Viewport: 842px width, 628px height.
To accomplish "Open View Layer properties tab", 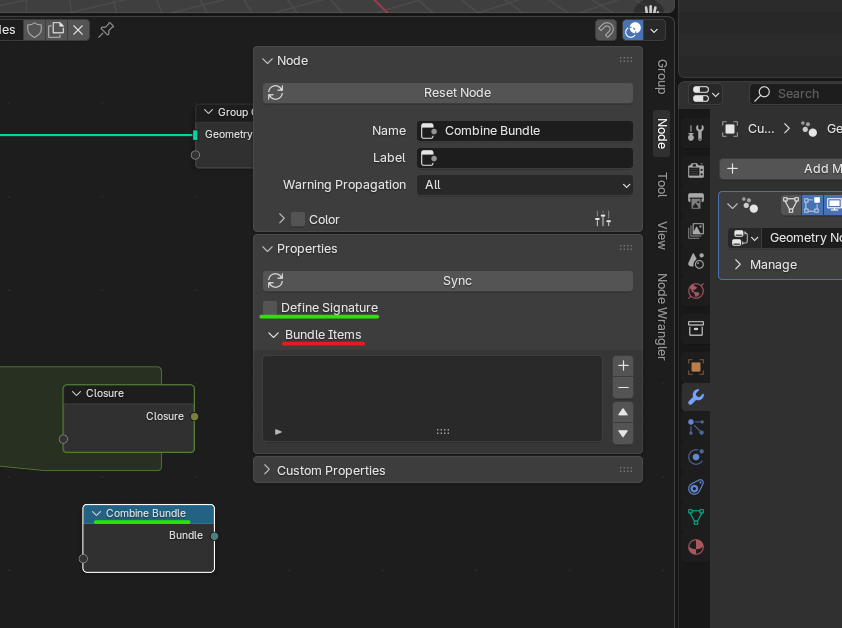I will click(x=696, y=231).
